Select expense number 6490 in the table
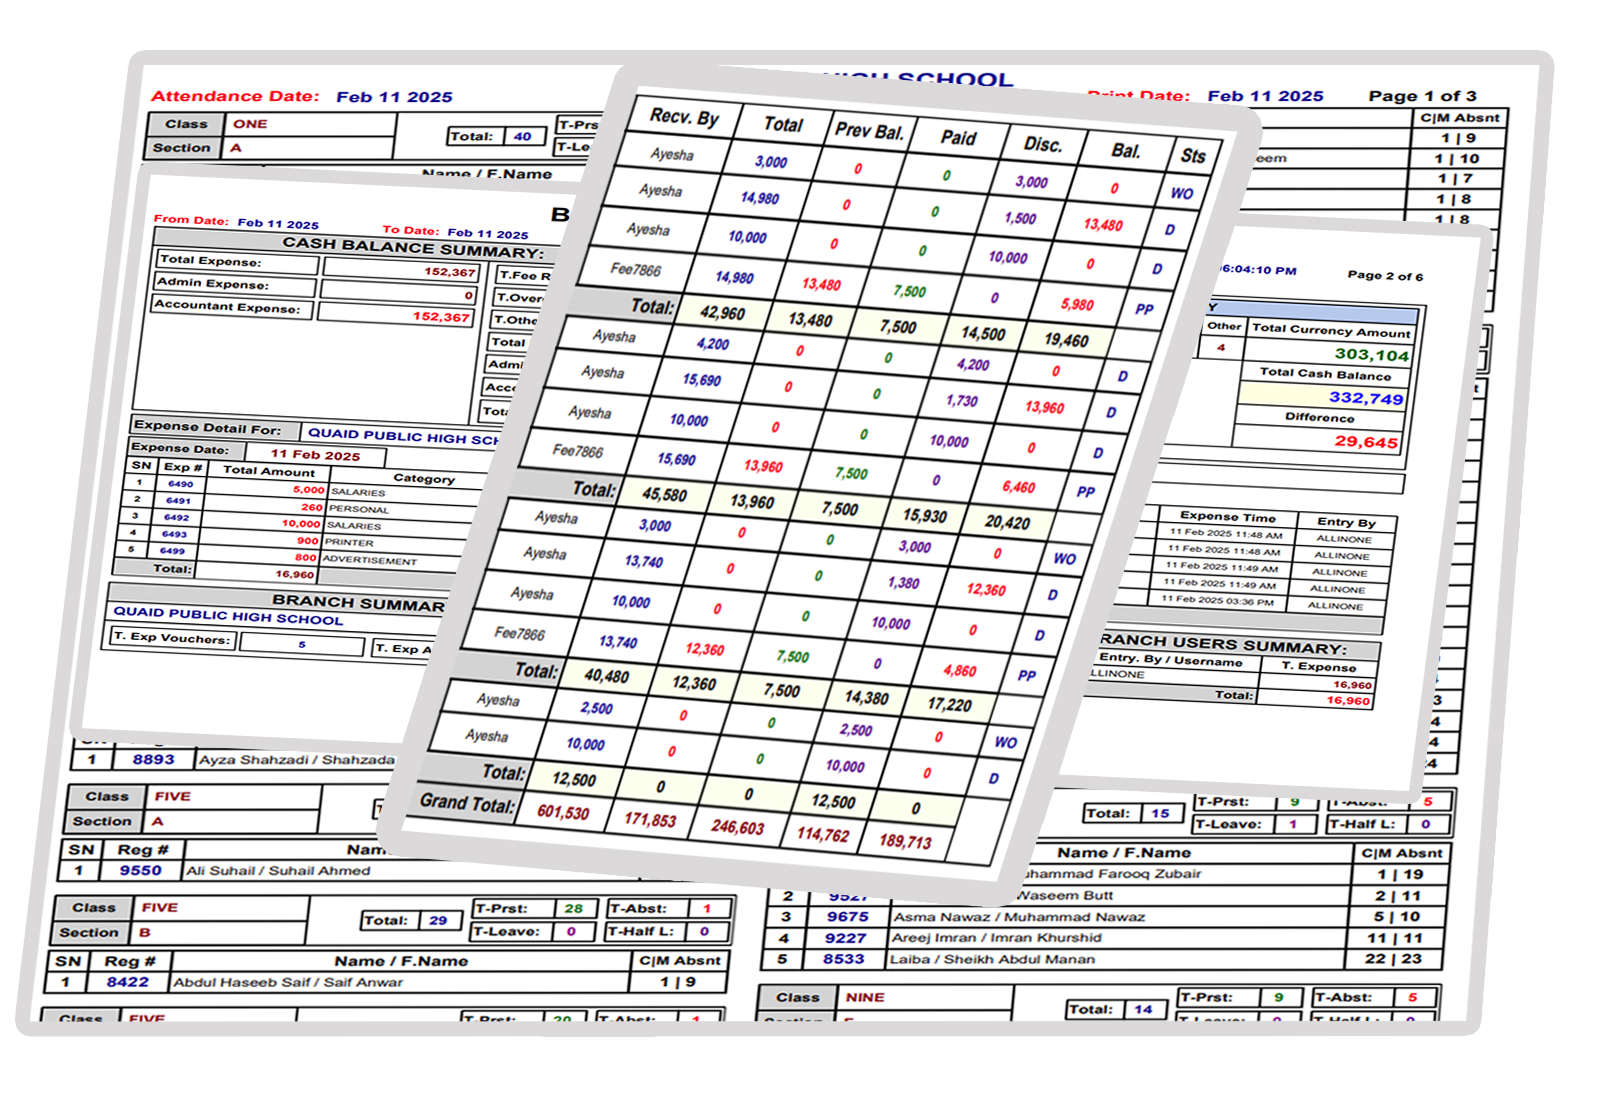1600x1105 pixels. [x=180, y=484]
